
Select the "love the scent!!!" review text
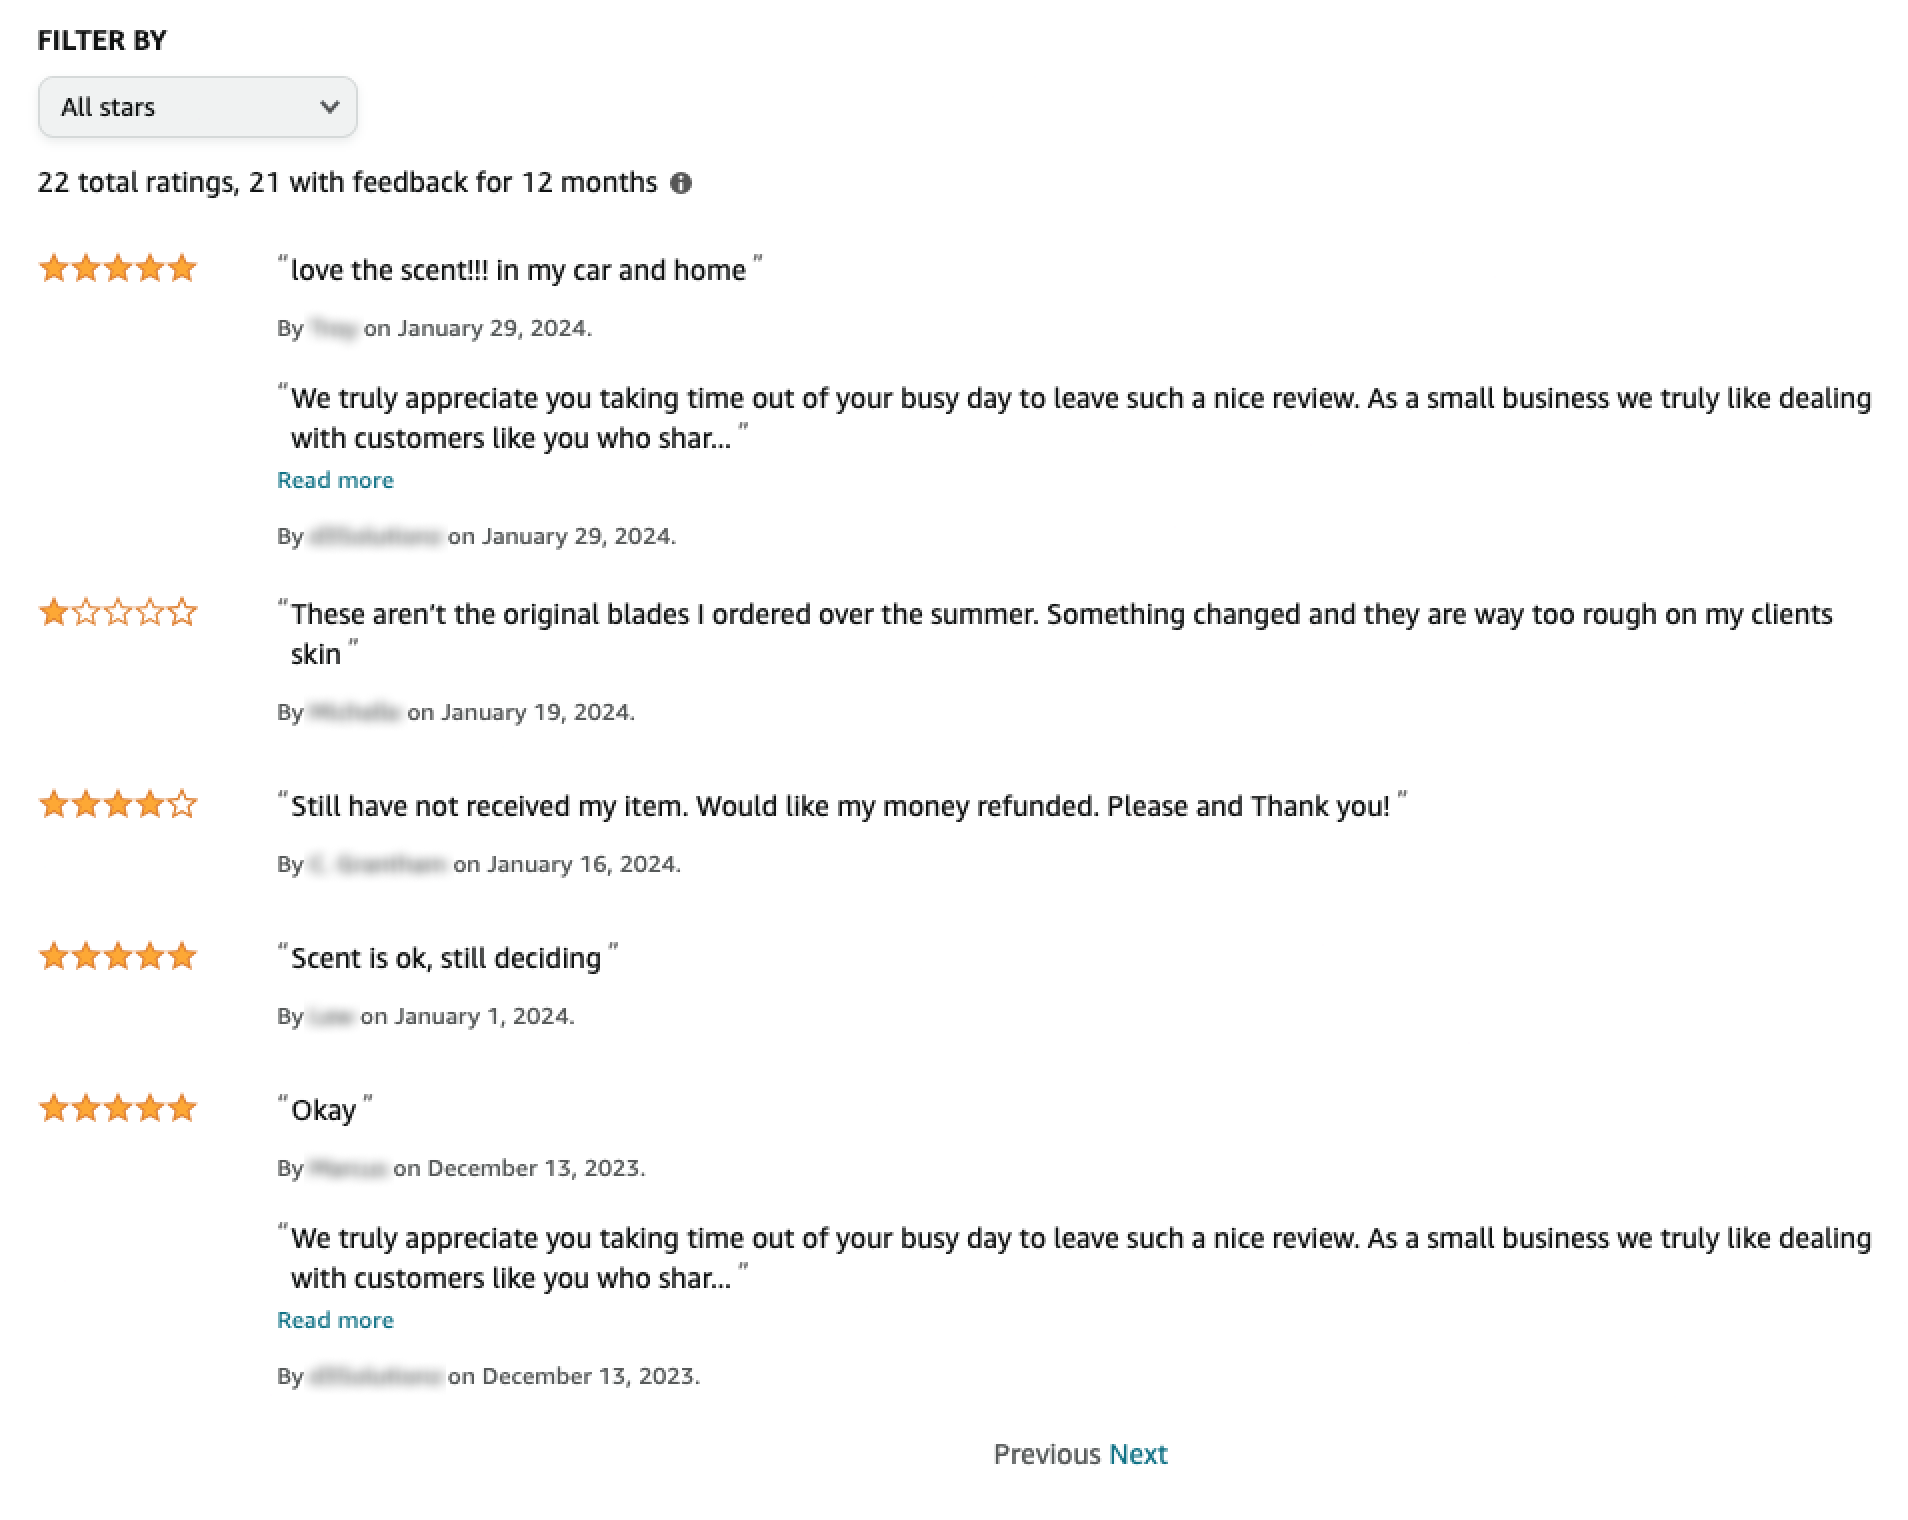coord(518,271)
